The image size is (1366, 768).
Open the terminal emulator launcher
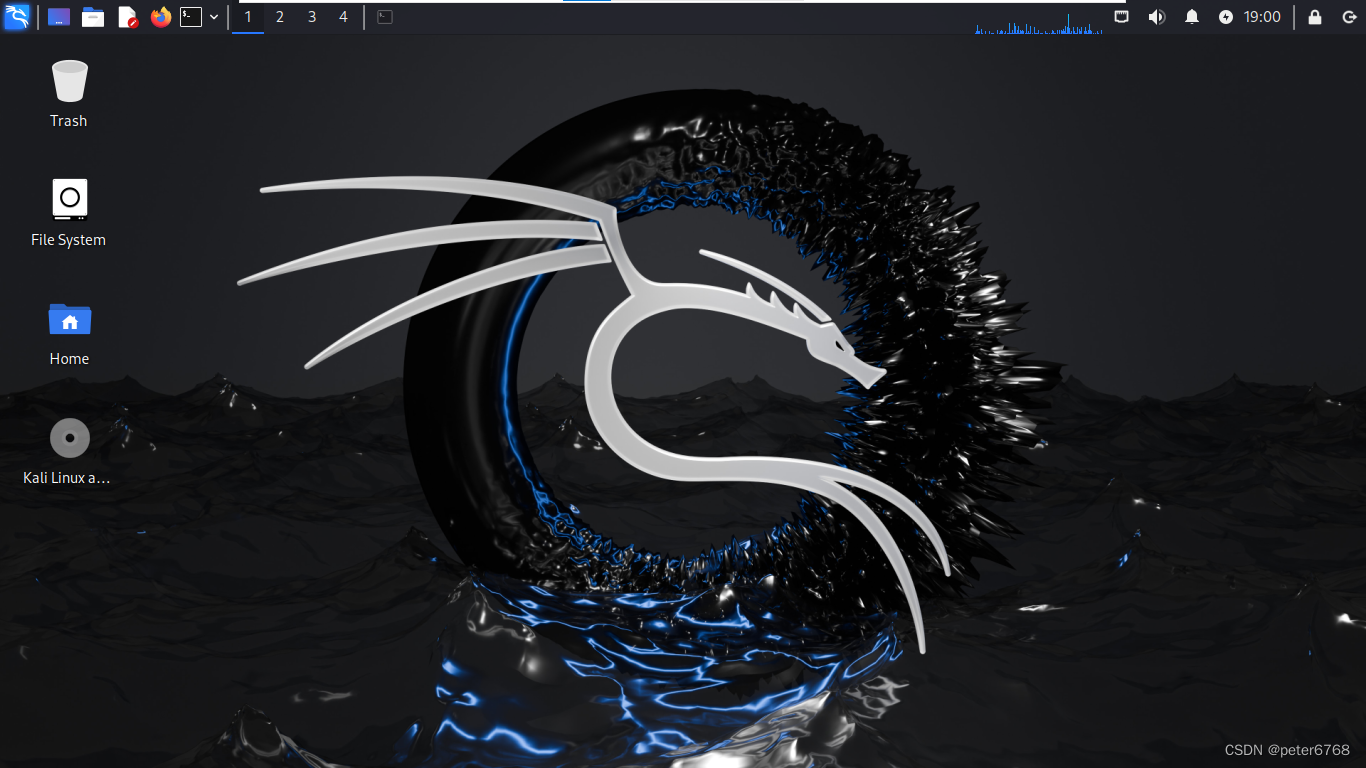[191, 17]
